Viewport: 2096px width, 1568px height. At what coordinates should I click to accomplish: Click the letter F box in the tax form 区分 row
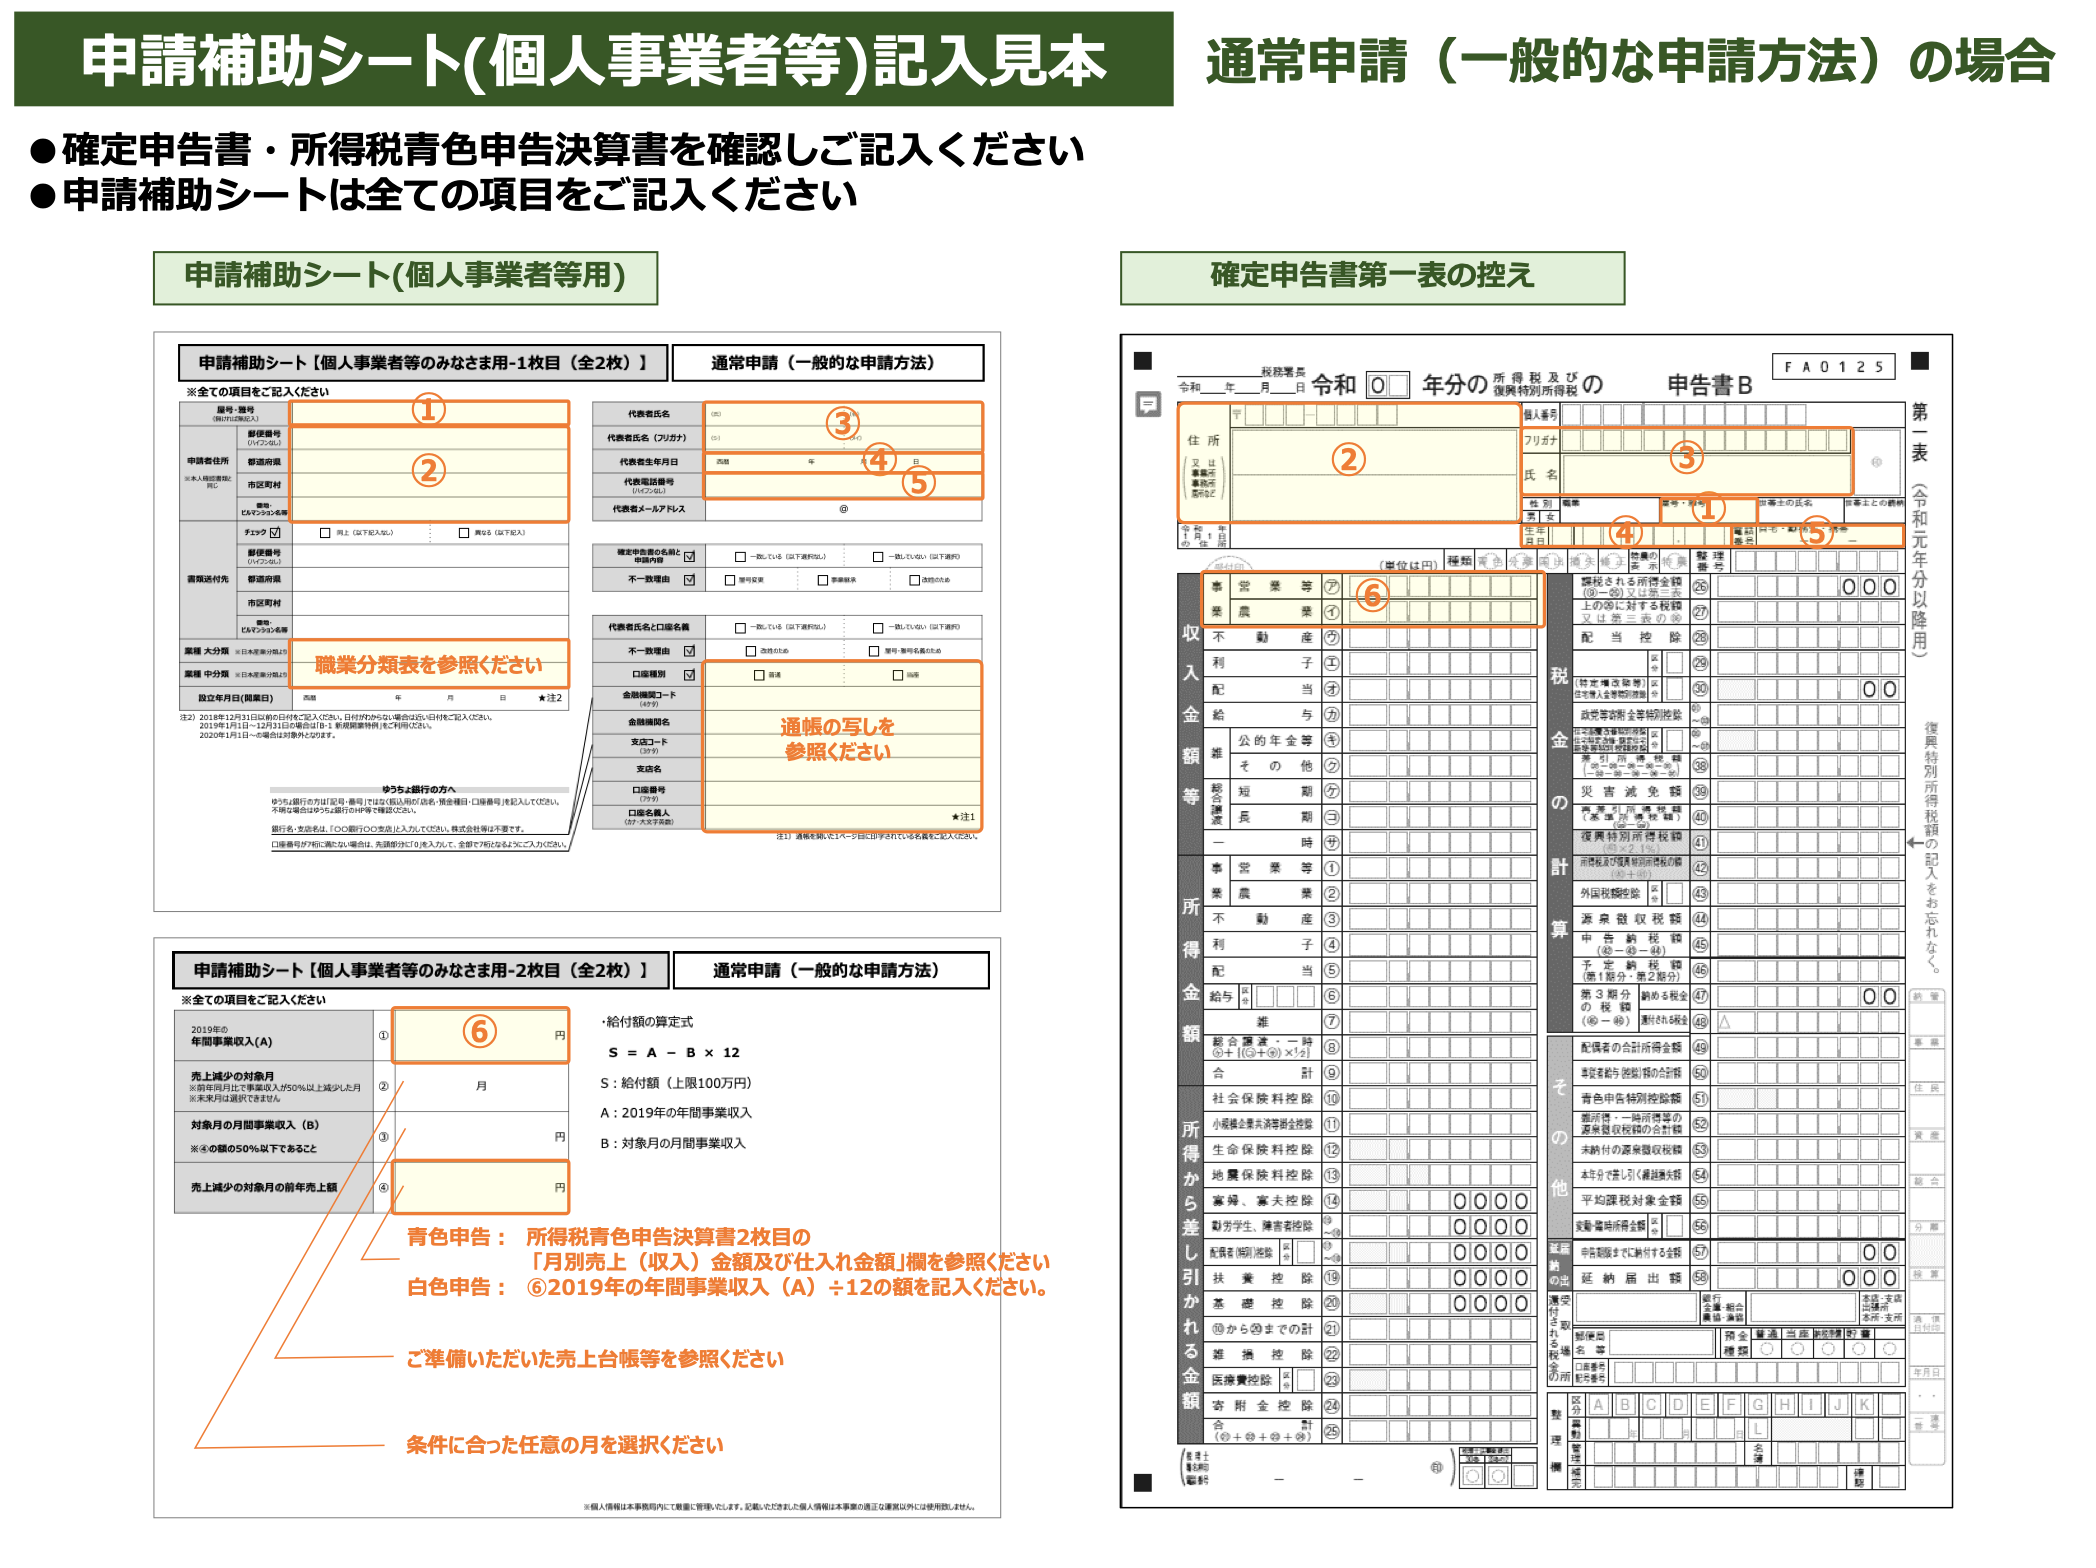pyautogui.click(x=1731, y=1404)
